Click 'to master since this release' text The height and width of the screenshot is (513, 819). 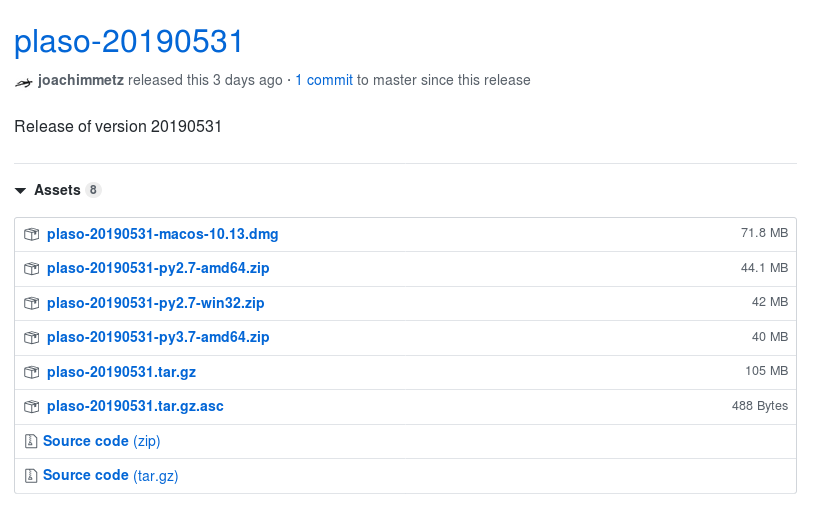(x=443, y=80)
